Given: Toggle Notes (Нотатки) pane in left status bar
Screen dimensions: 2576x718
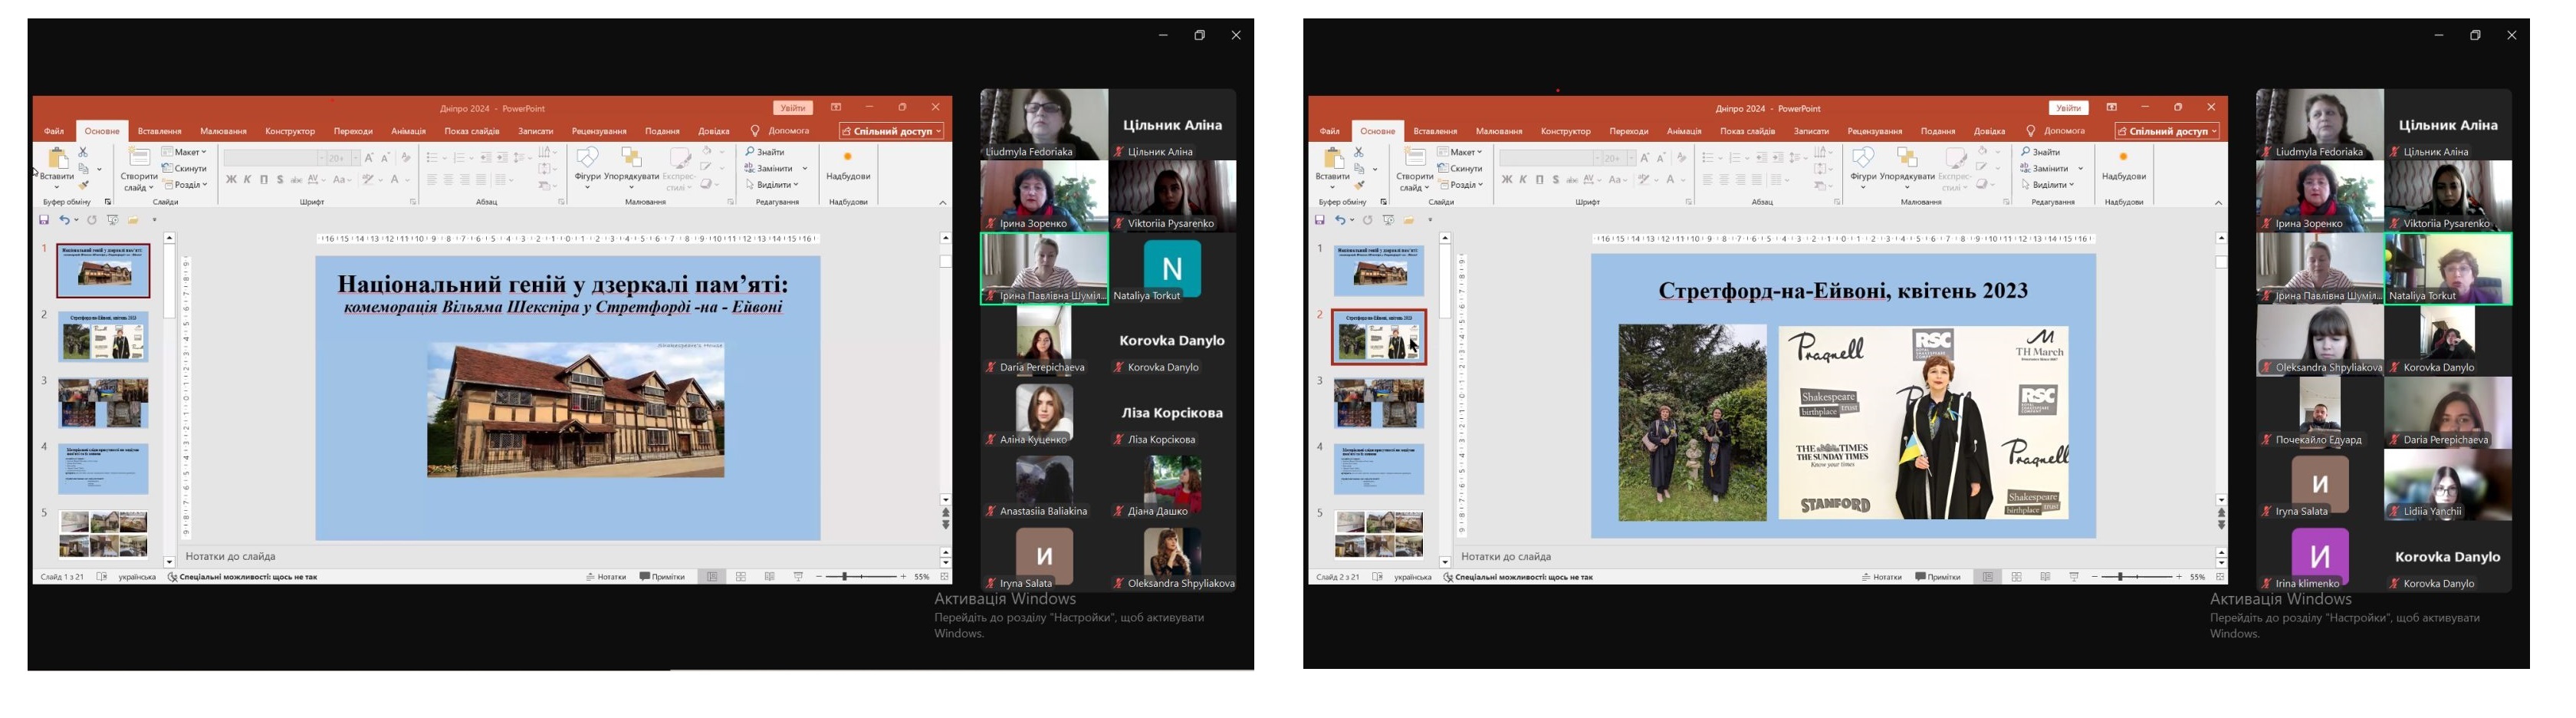Looking at the screenshot, I should (606, 577).
